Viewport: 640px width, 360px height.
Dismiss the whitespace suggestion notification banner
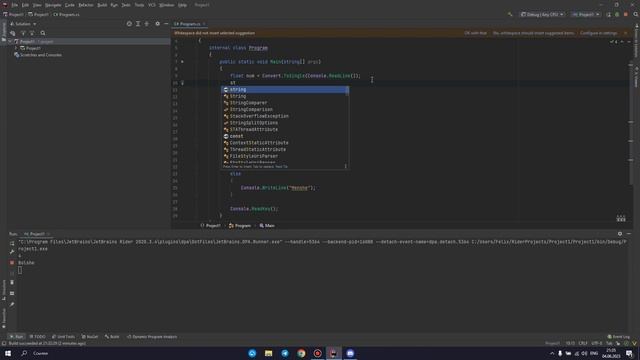pos(625,33)
